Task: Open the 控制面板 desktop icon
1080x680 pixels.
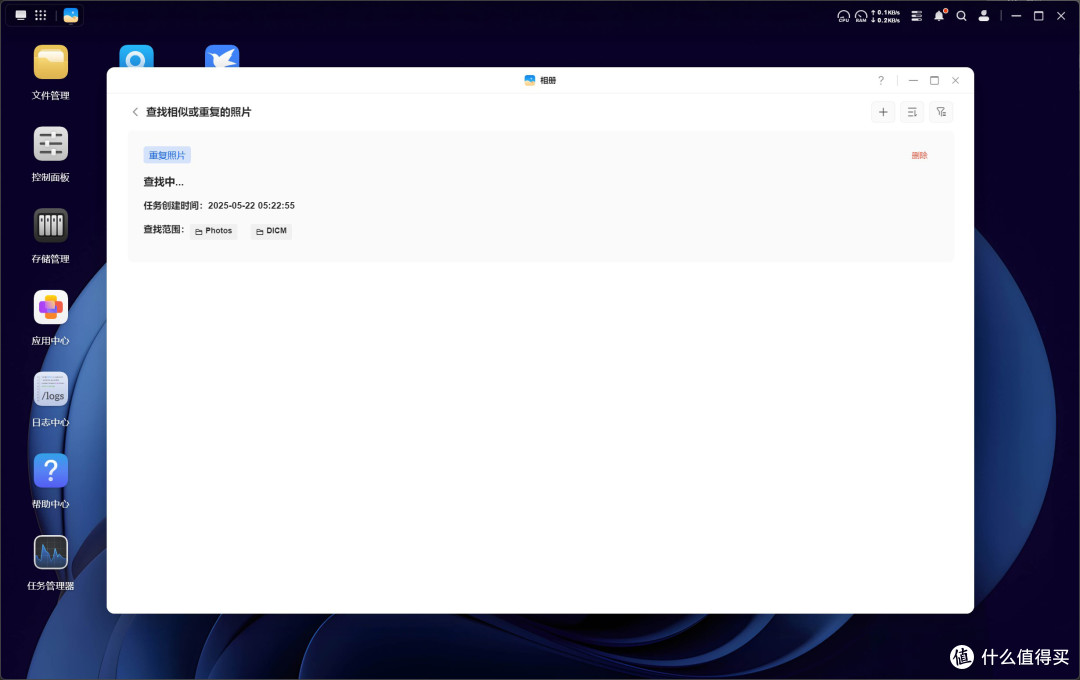Action: (x=50, y=144)
